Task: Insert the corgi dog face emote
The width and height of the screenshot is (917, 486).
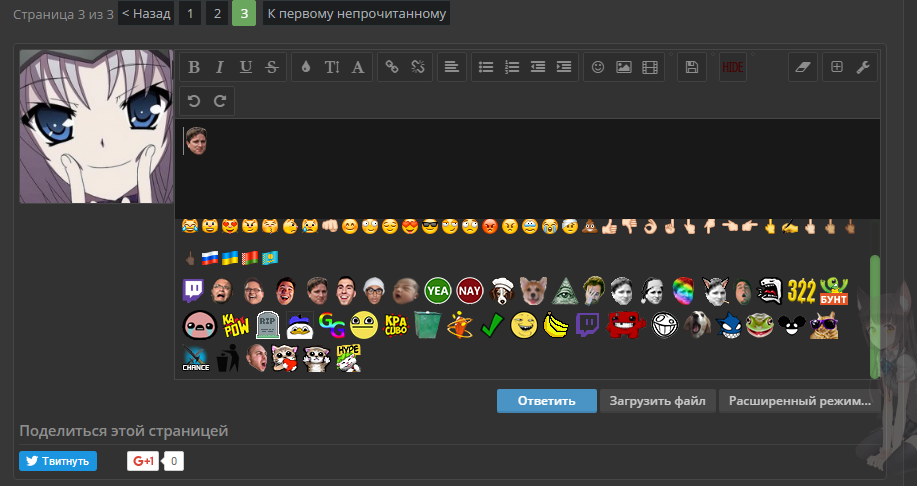Action: click(533, 291)
